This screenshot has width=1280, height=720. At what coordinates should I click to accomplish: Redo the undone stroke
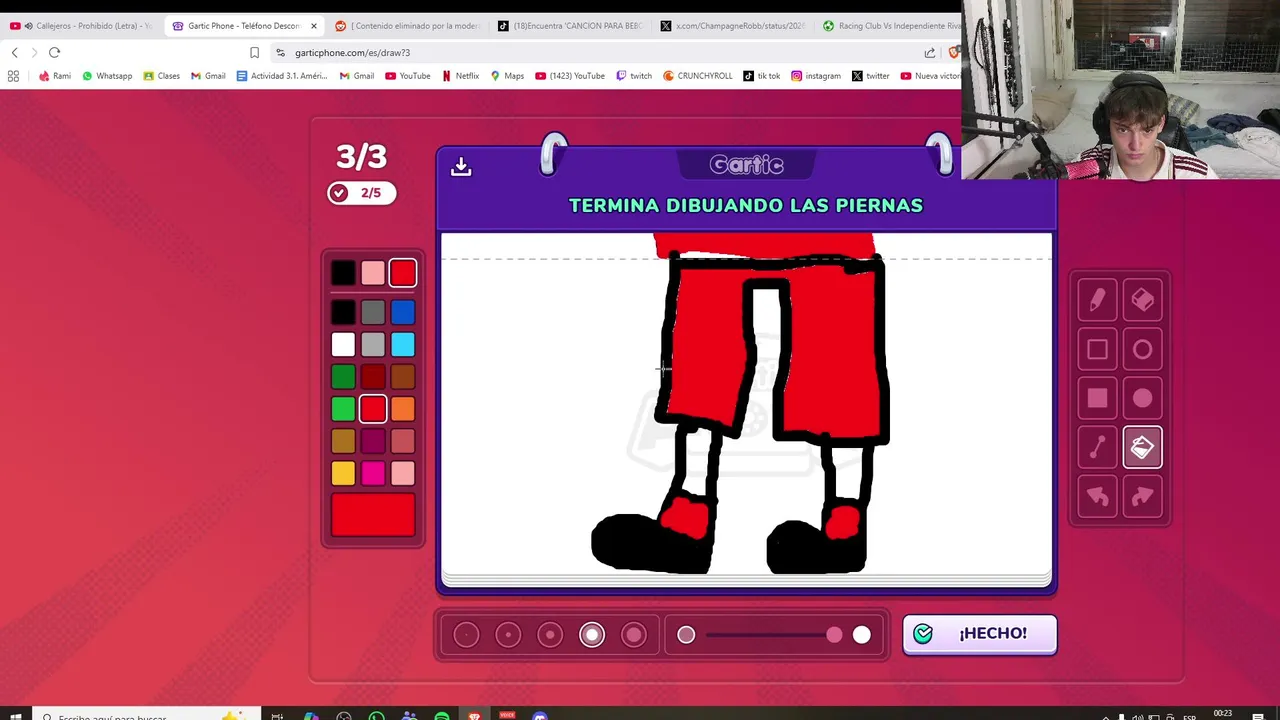(1142, 497)
